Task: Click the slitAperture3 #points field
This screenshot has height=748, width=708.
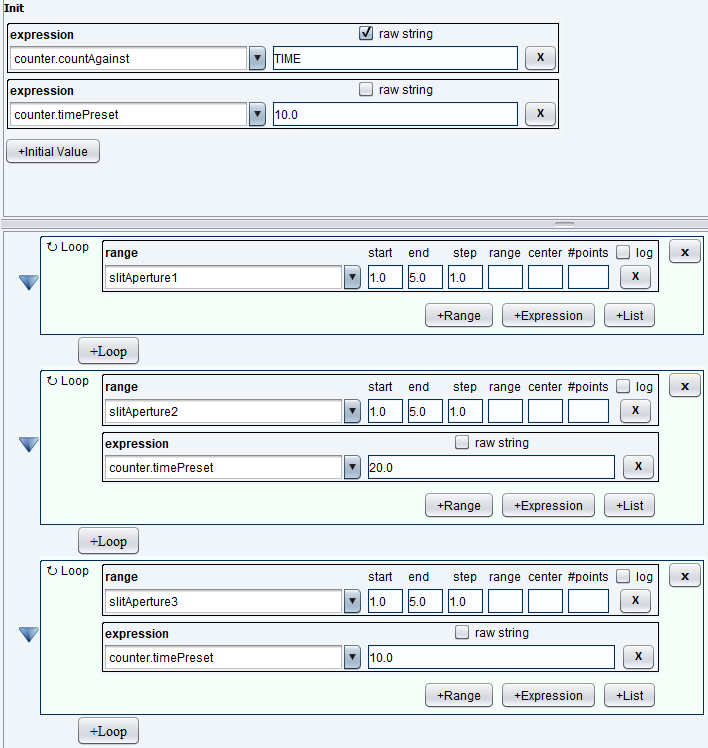Action: [588, 601]
